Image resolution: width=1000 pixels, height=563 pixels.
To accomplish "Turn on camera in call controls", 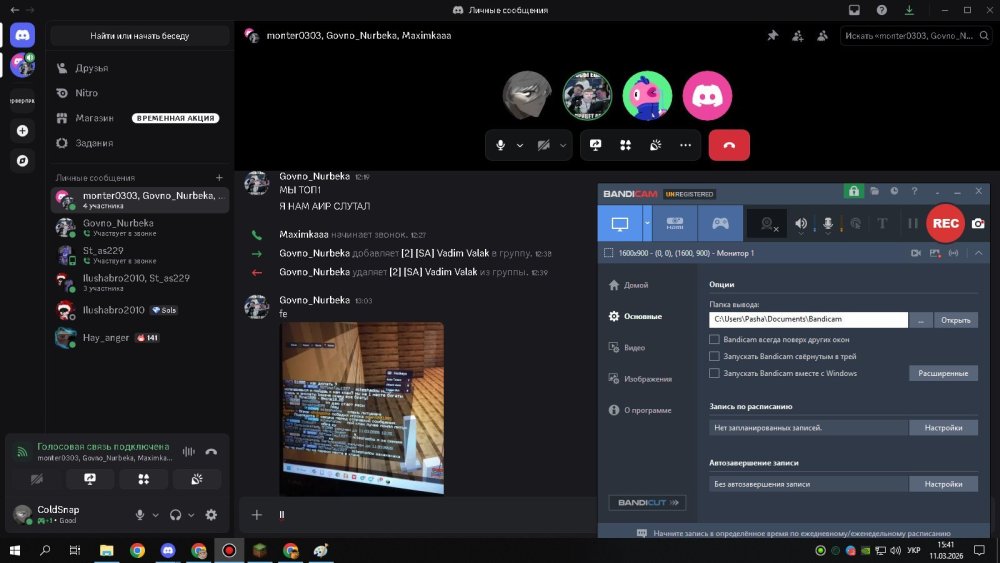I will tap(543, 145).
